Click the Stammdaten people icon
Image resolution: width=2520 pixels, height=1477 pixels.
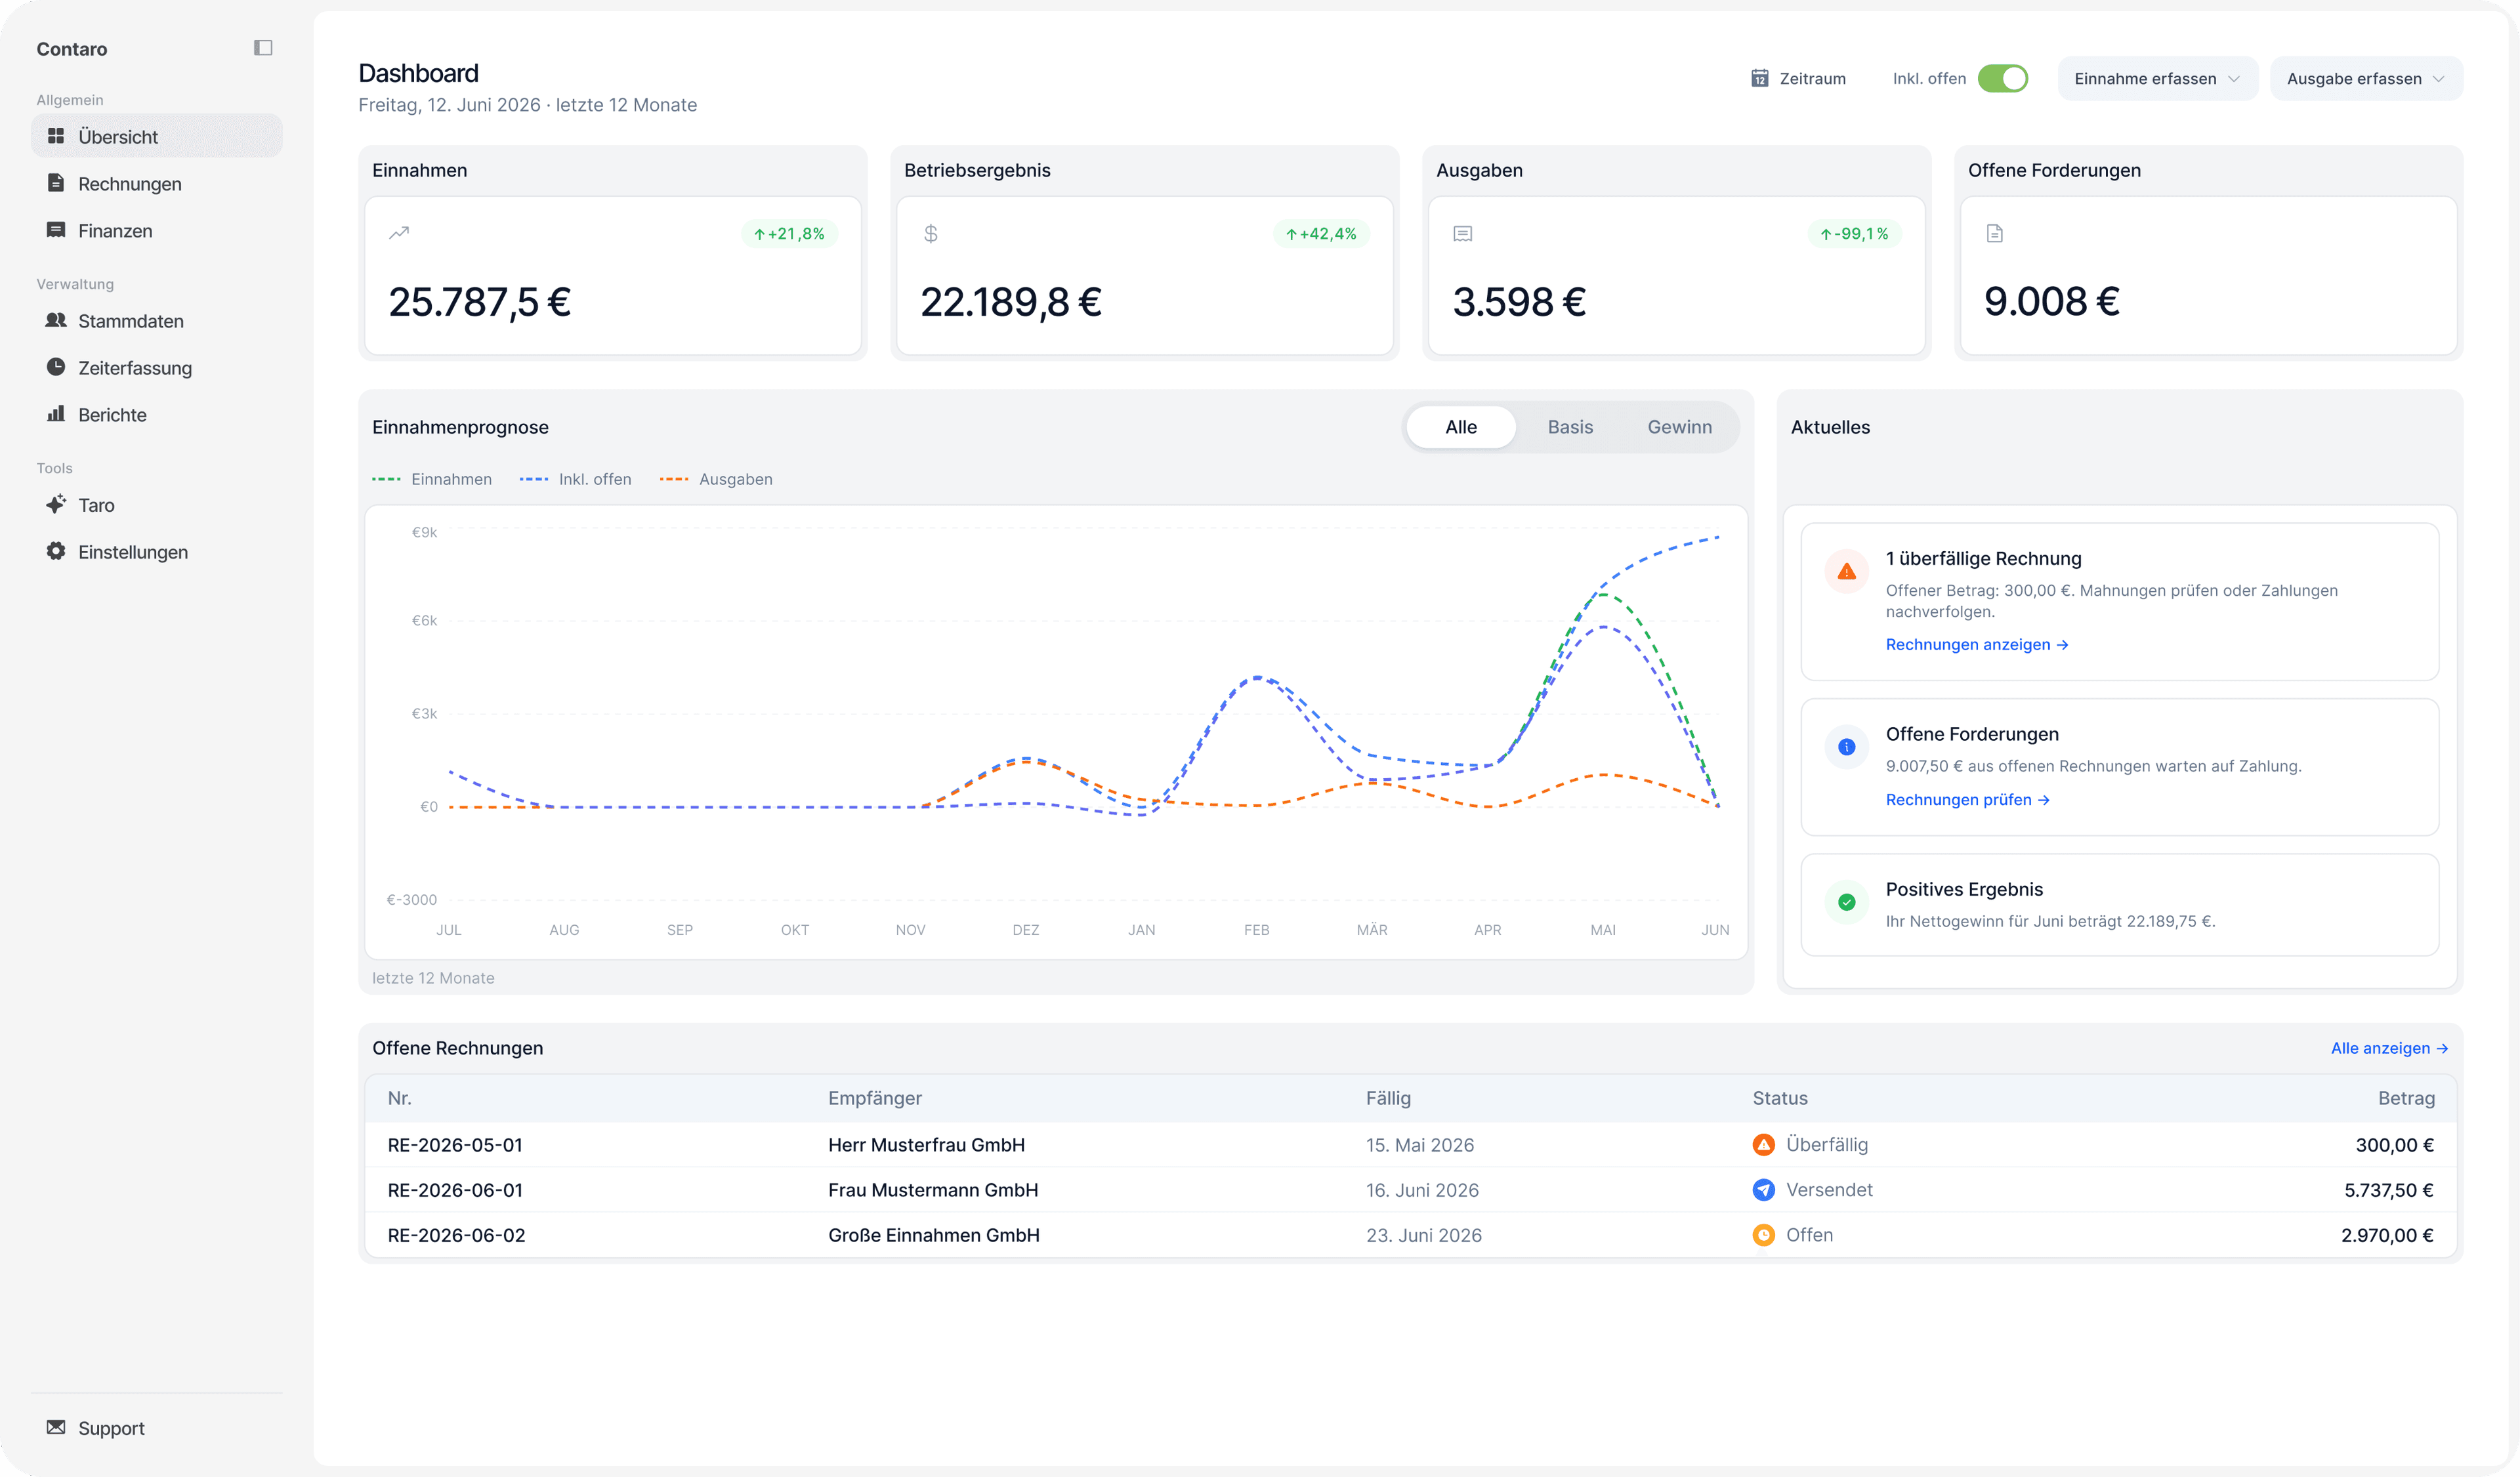(56, 320)
